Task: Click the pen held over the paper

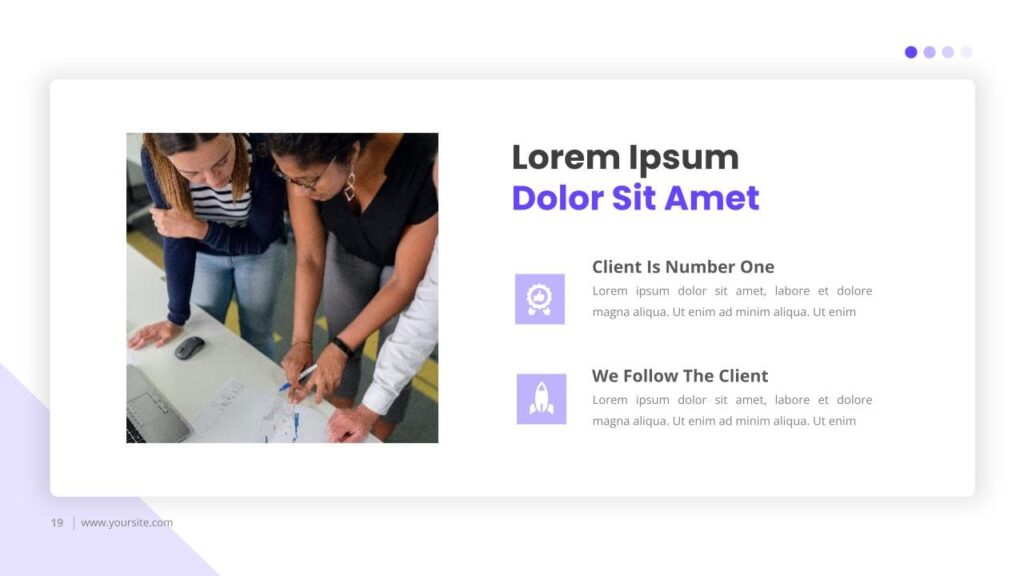Action: click(x=298, y=378)
